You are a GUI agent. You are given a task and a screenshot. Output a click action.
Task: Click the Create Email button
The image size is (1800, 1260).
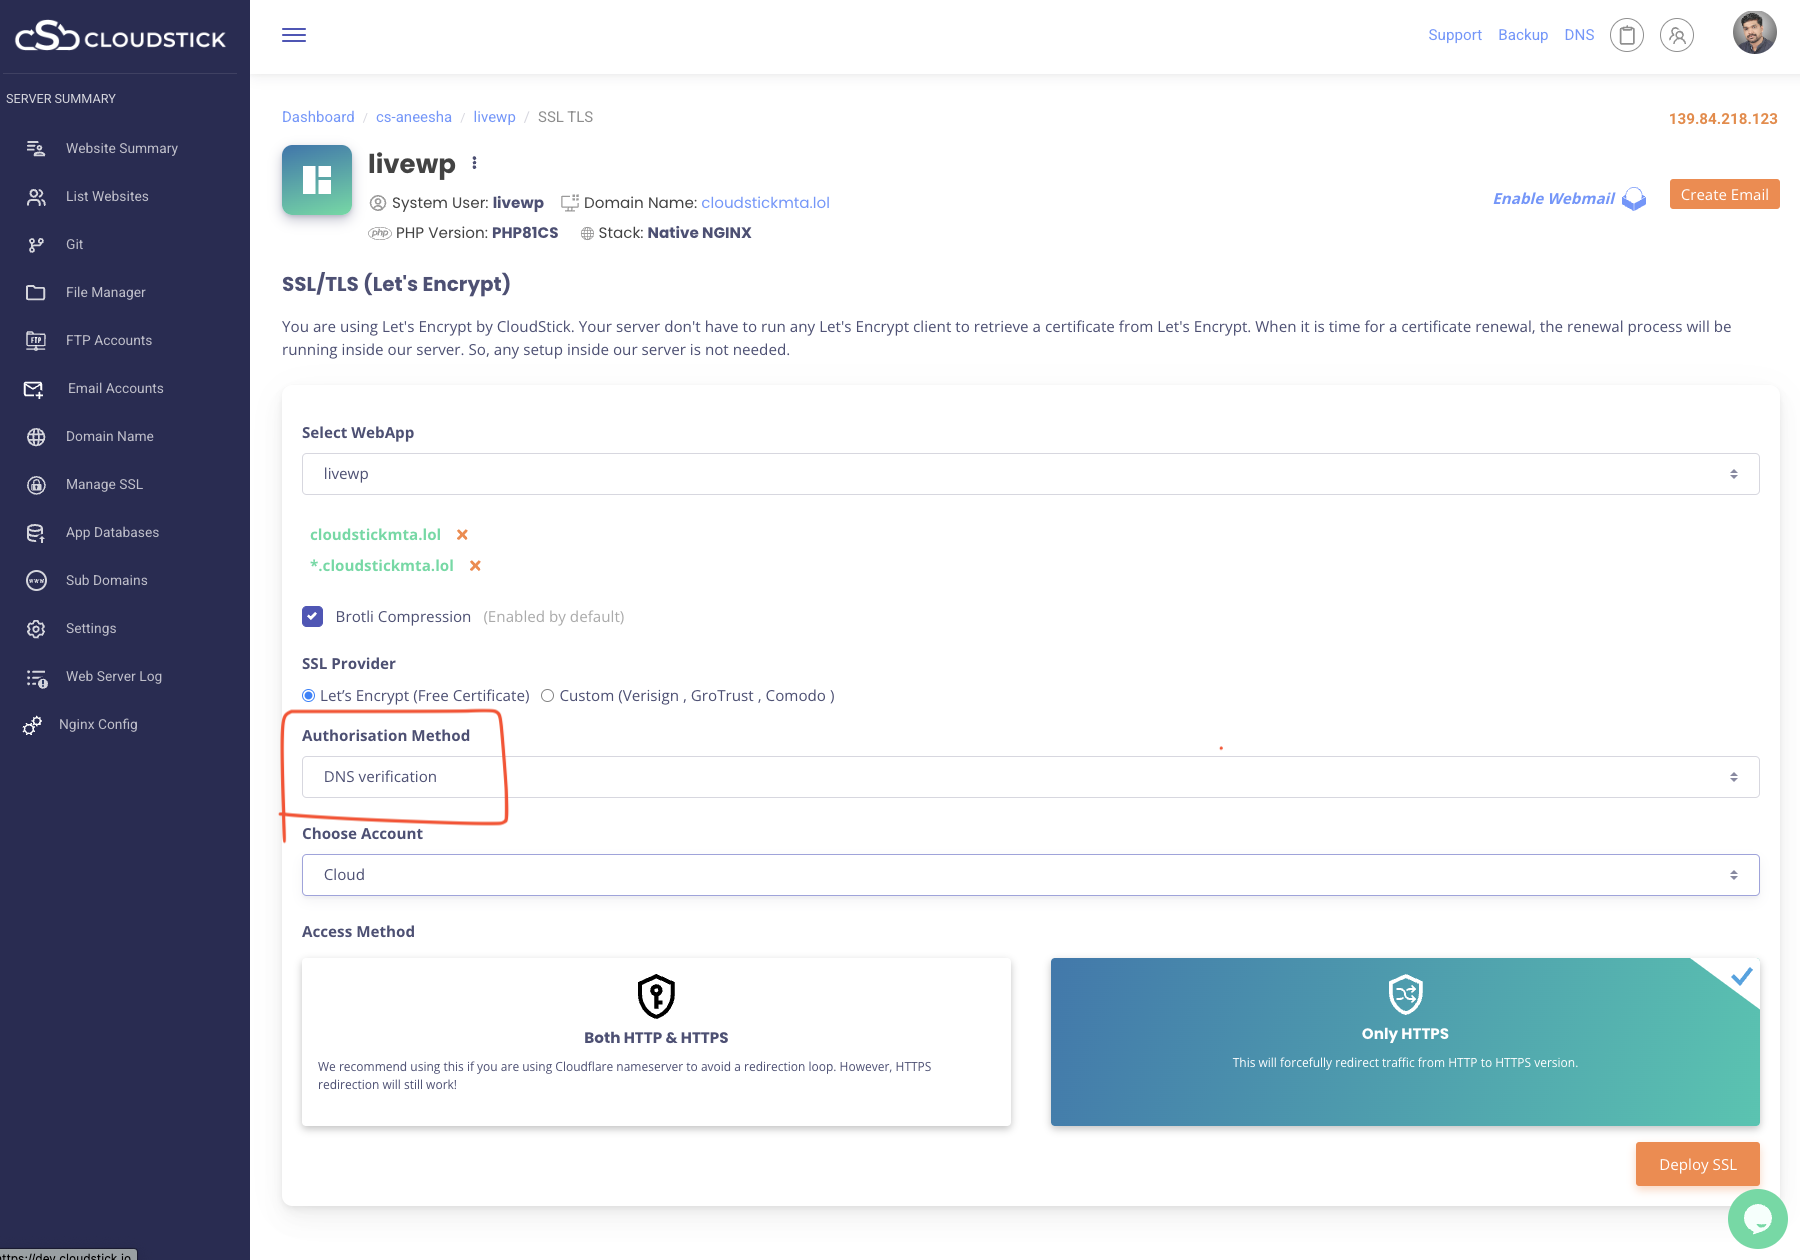pos(1724,195)
